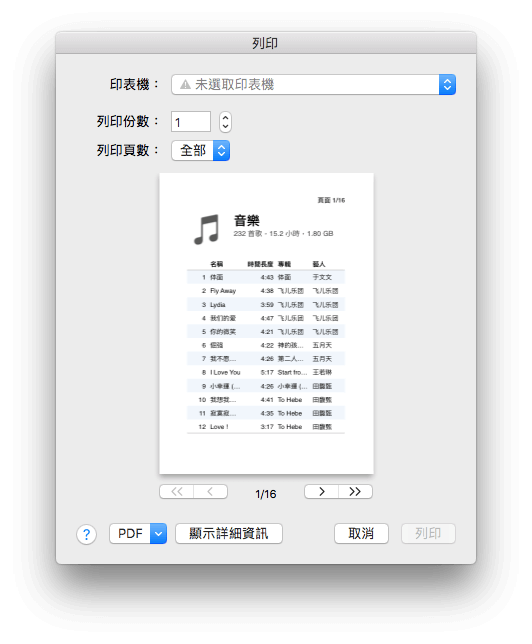
Task: Click the 列印份數 copies stepper arrows
Action: [225, 122]
